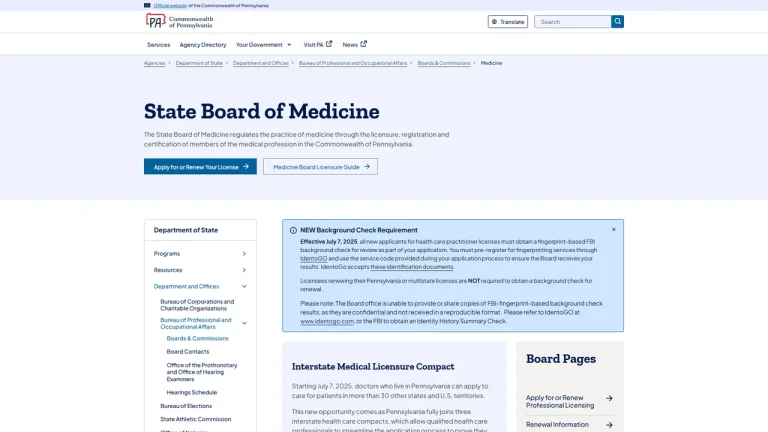Click the State Board of Medicine title
Screen dimensions: 768x432
click(x=262, y=111)
